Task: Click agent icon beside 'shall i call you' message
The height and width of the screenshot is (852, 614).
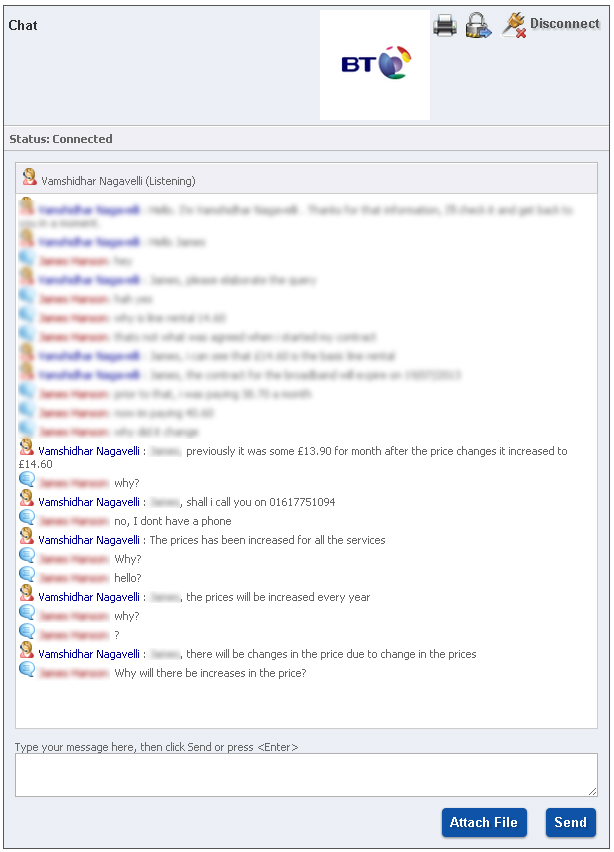Action: [x=27, y=499]
